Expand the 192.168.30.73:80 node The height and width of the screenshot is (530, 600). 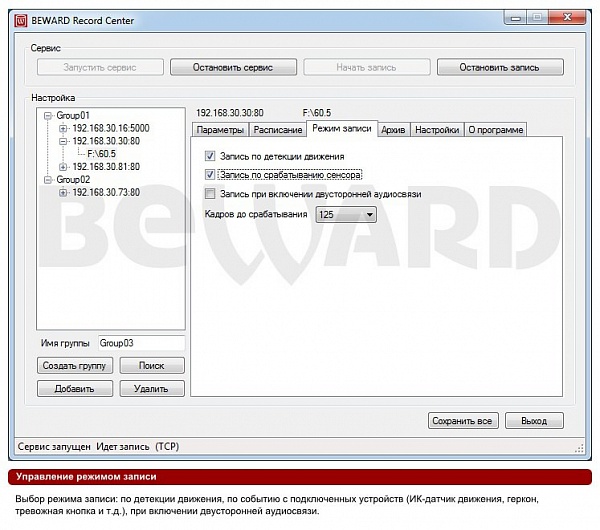[x=63, y=192]
